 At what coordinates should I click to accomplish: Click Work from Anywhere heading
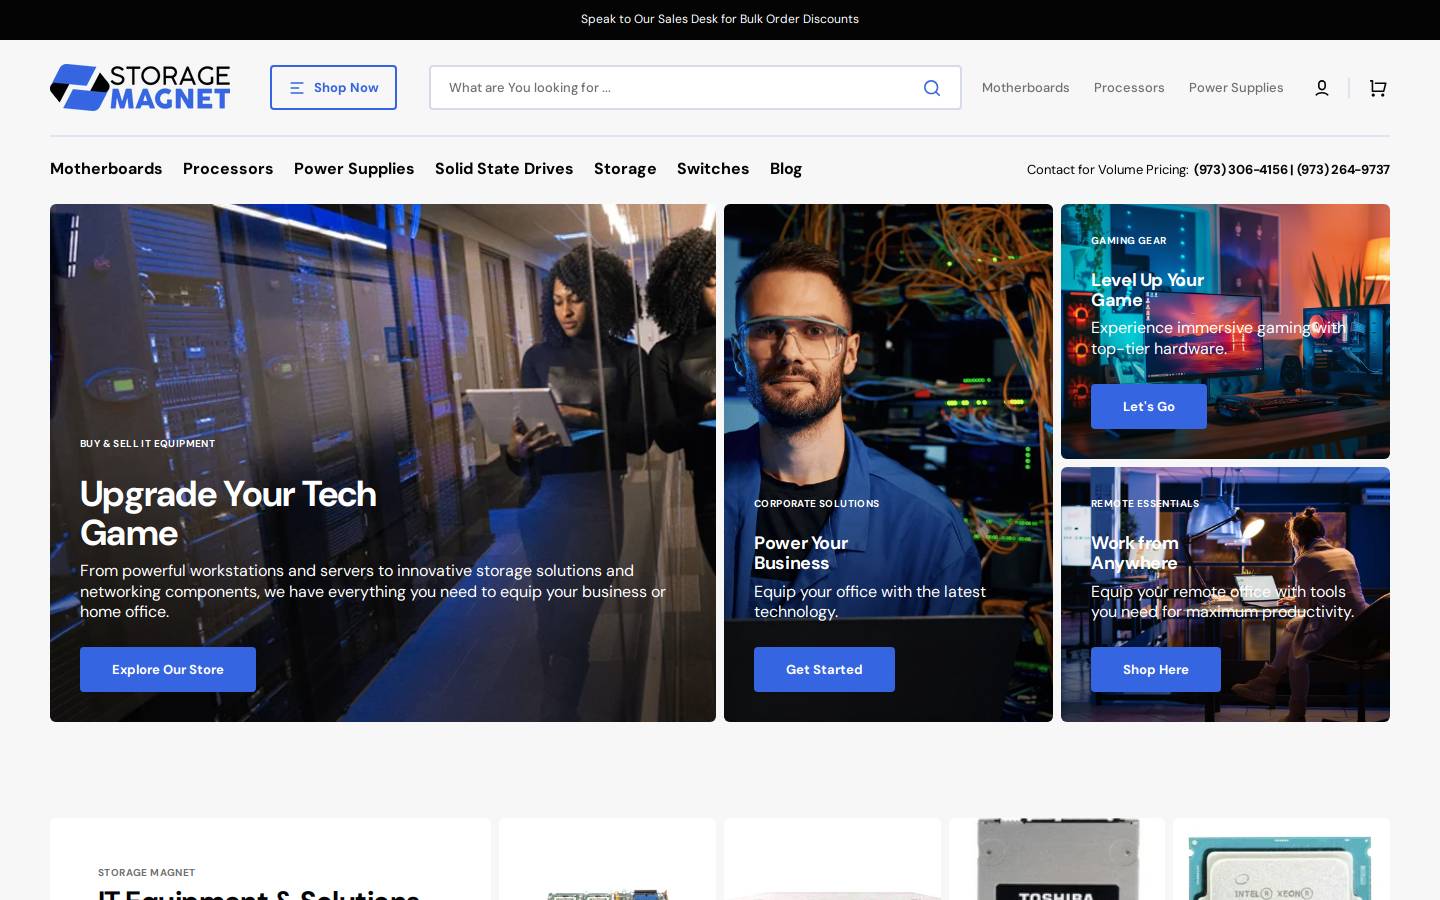[1135, 553]
